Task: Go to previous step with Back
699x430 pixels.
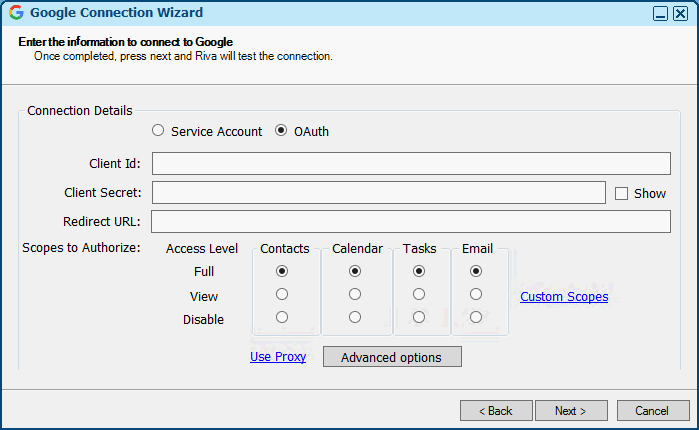Action: coord(496,410)
